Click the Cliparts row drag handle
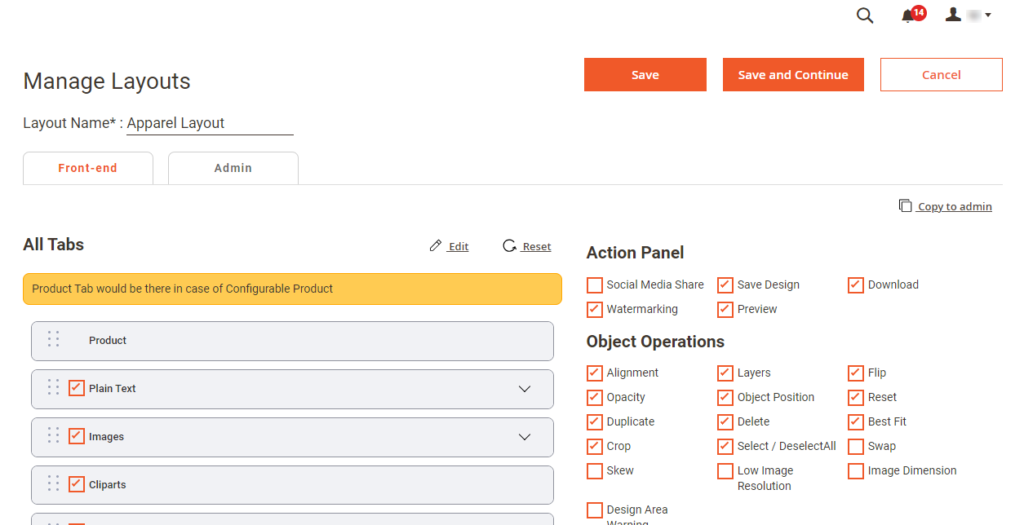The height and width of the screenshot is (525, 1024). tap(54, 484)
